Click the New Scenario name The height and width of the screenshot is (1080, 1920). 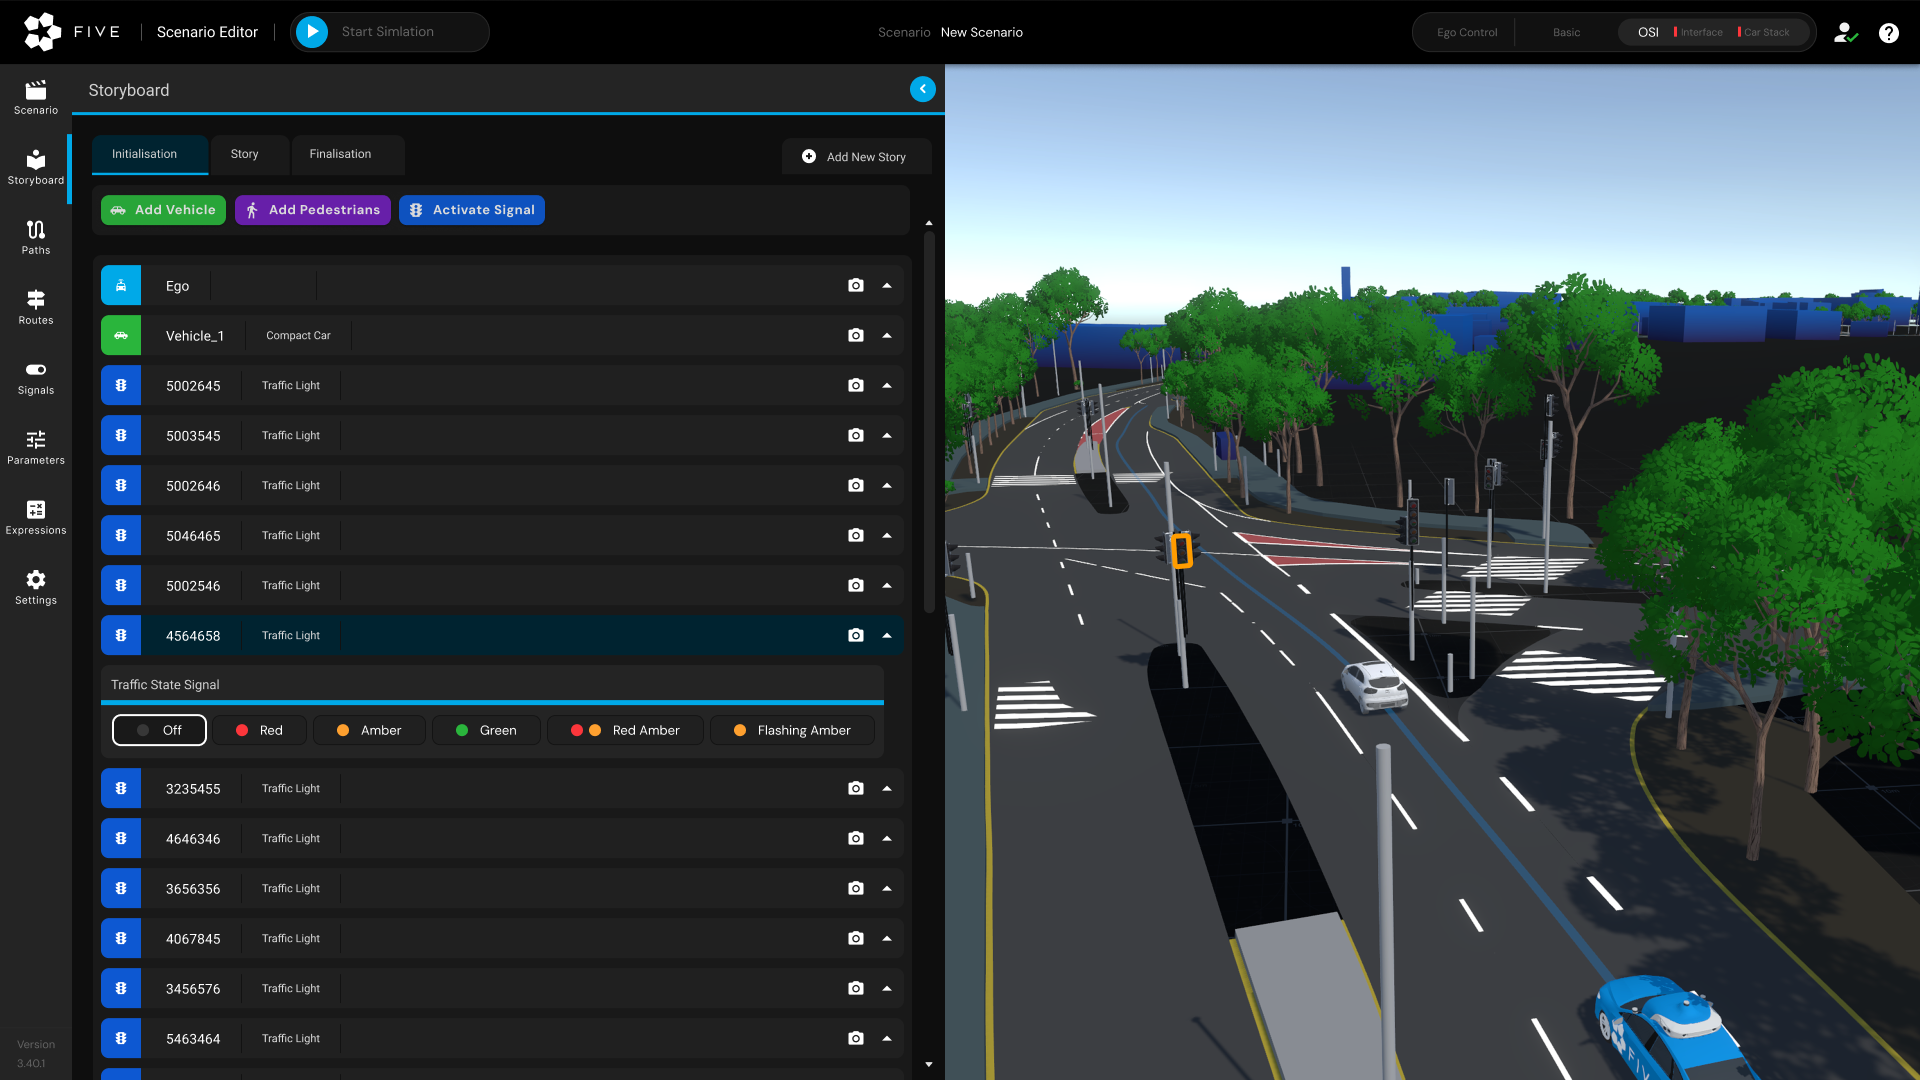coord(981,32)
